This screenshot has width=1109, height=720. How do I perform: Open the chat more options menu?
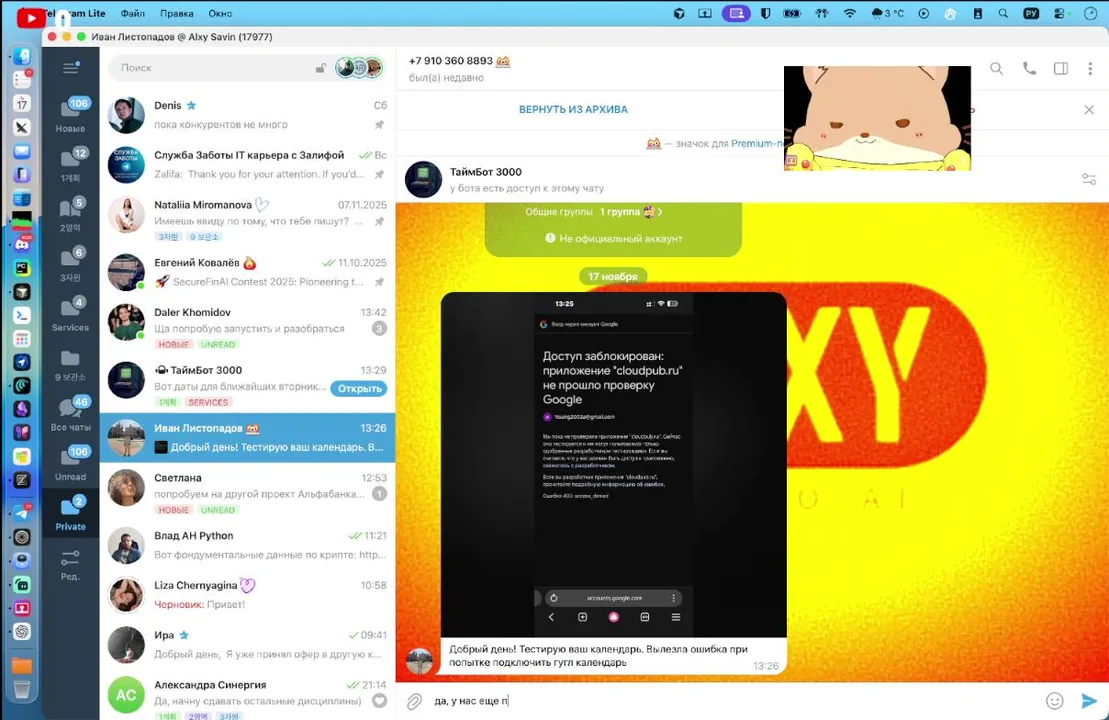coord(1090,69)
